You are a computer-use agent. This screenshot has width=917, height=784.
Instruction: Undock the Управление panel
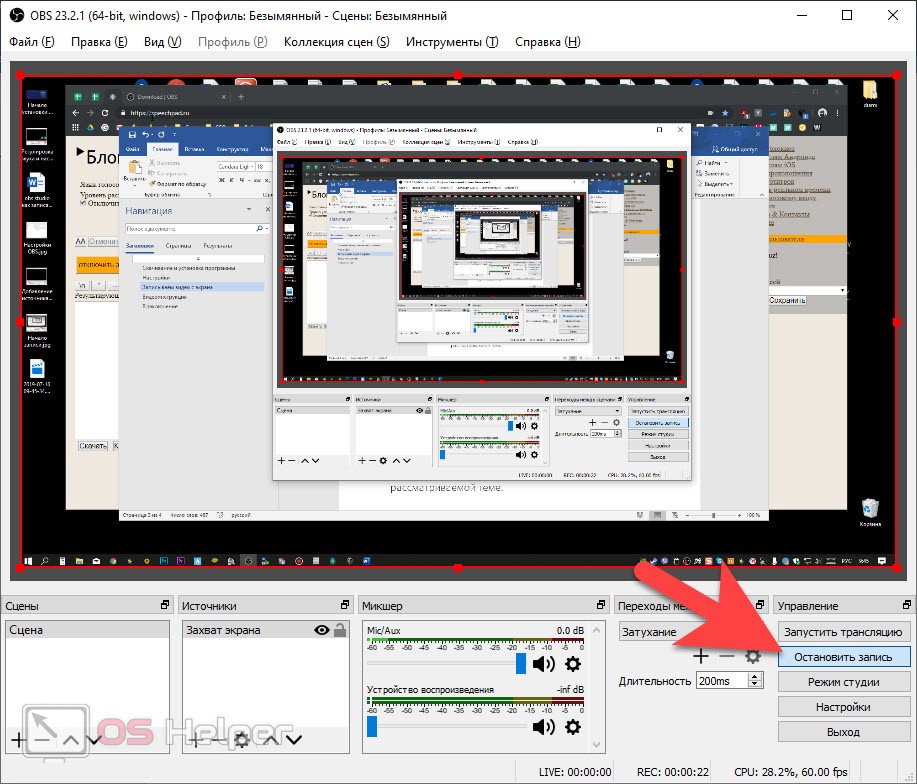tap(906, 606)
